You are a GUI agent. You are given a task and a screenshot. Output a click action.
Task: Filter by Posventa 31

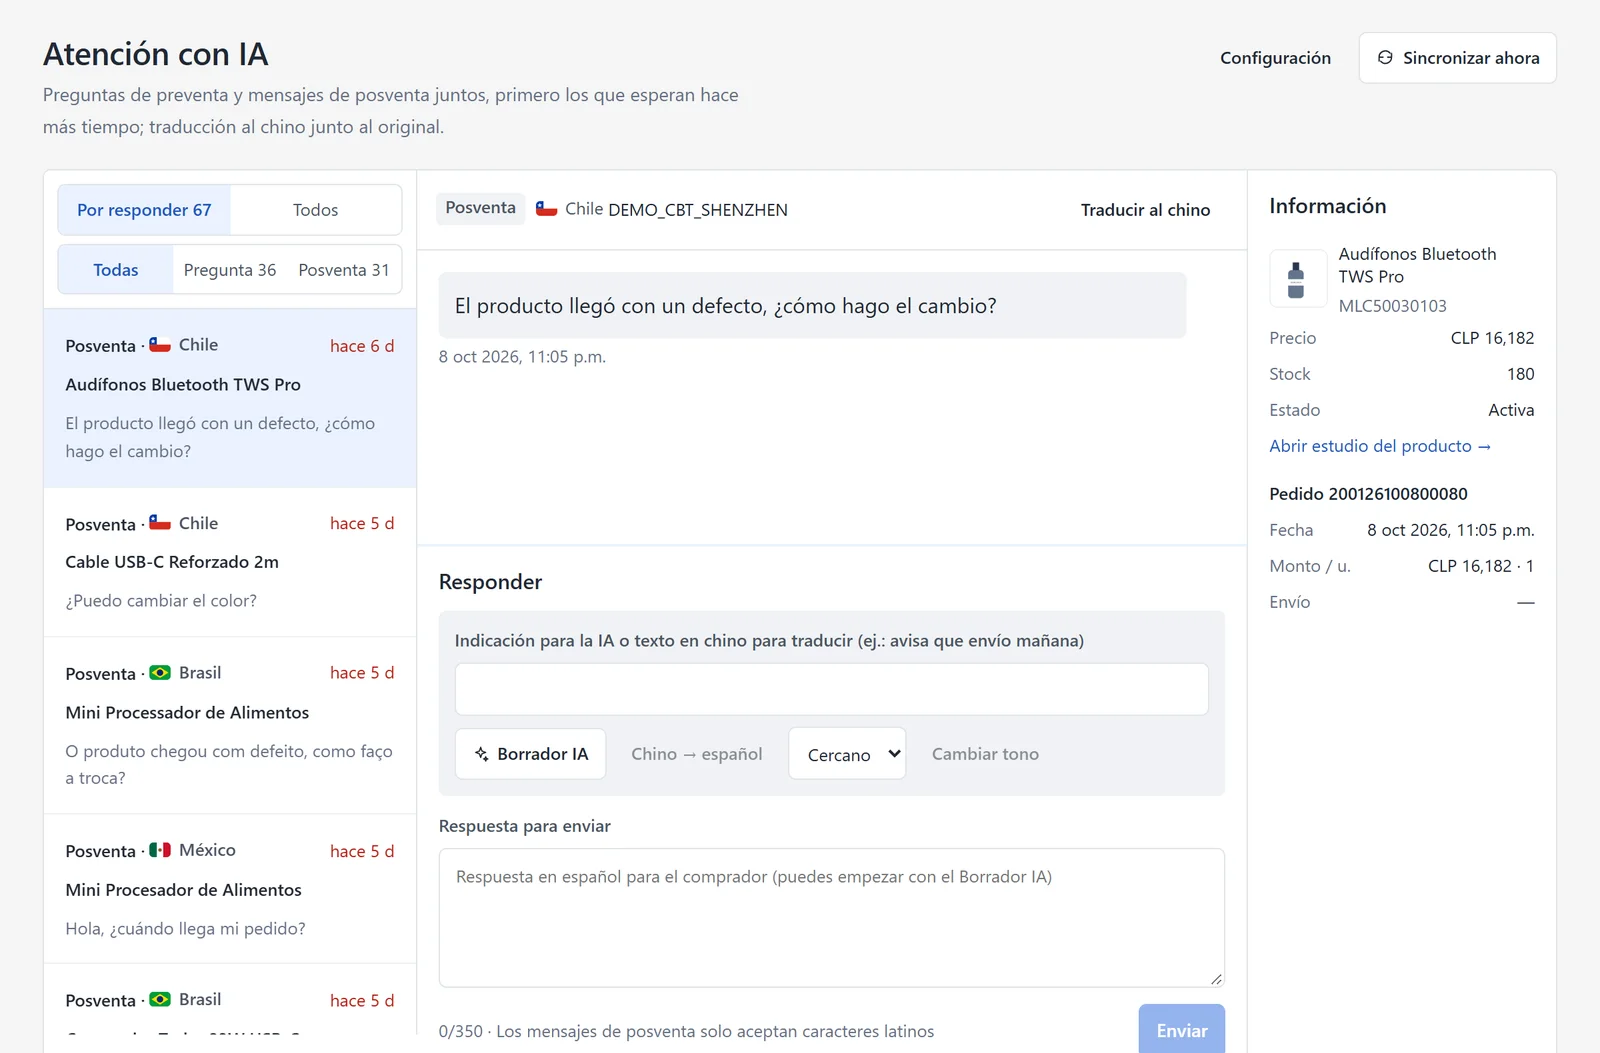344,270
